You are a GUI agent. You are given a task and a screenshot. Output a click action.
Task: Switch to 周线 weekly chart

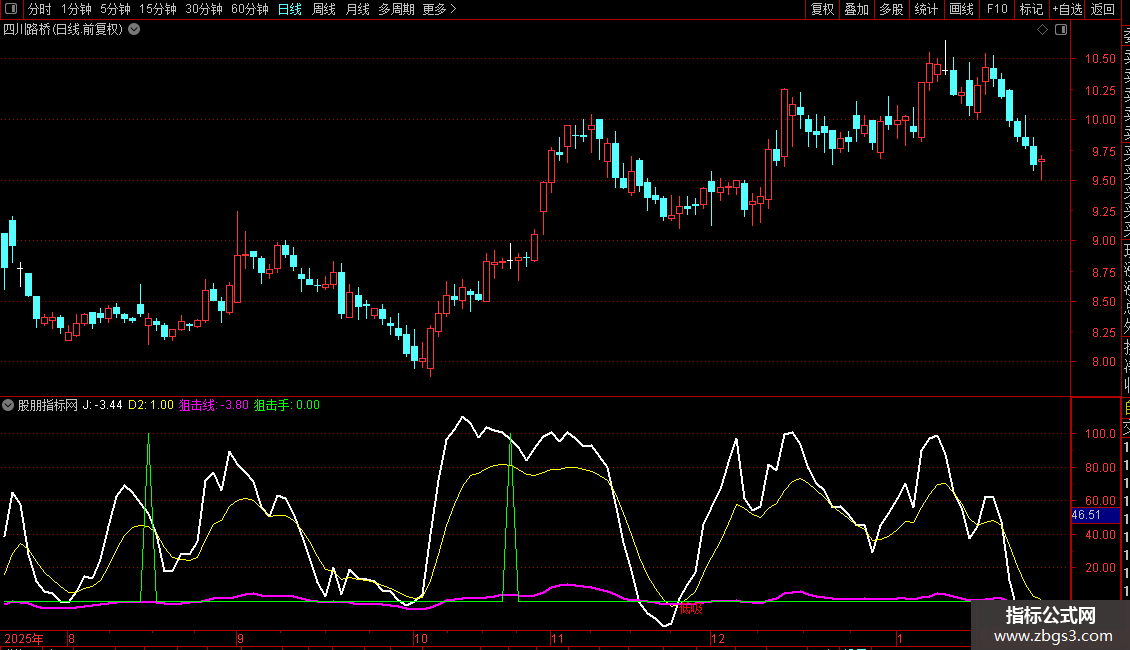[324, 9]
